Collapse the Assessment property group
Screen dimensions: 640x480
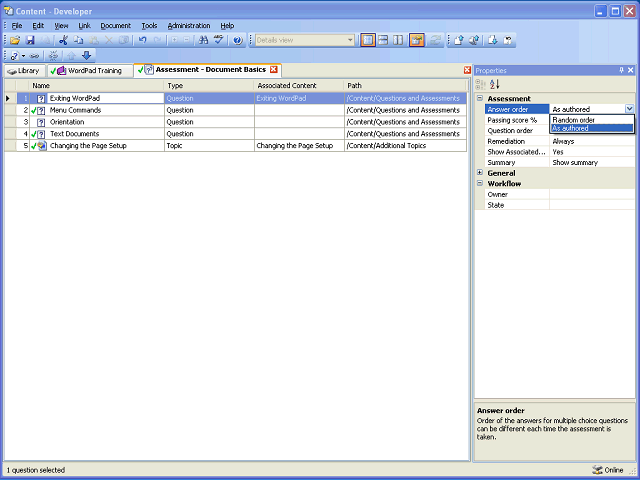pos(481,99)
